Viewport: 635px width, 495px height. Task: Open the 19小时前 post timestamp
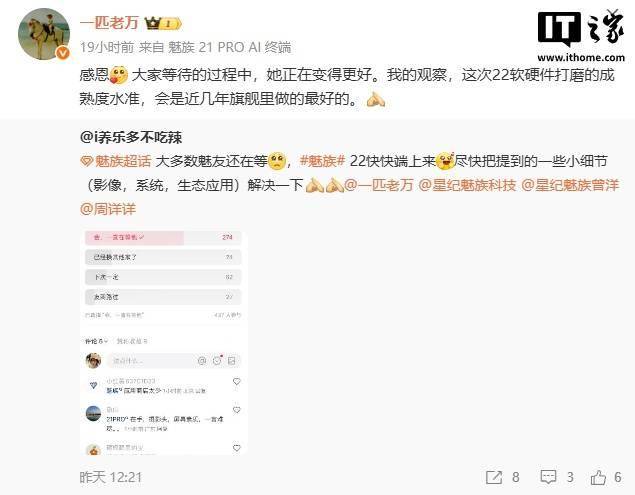tap(107, 47)
